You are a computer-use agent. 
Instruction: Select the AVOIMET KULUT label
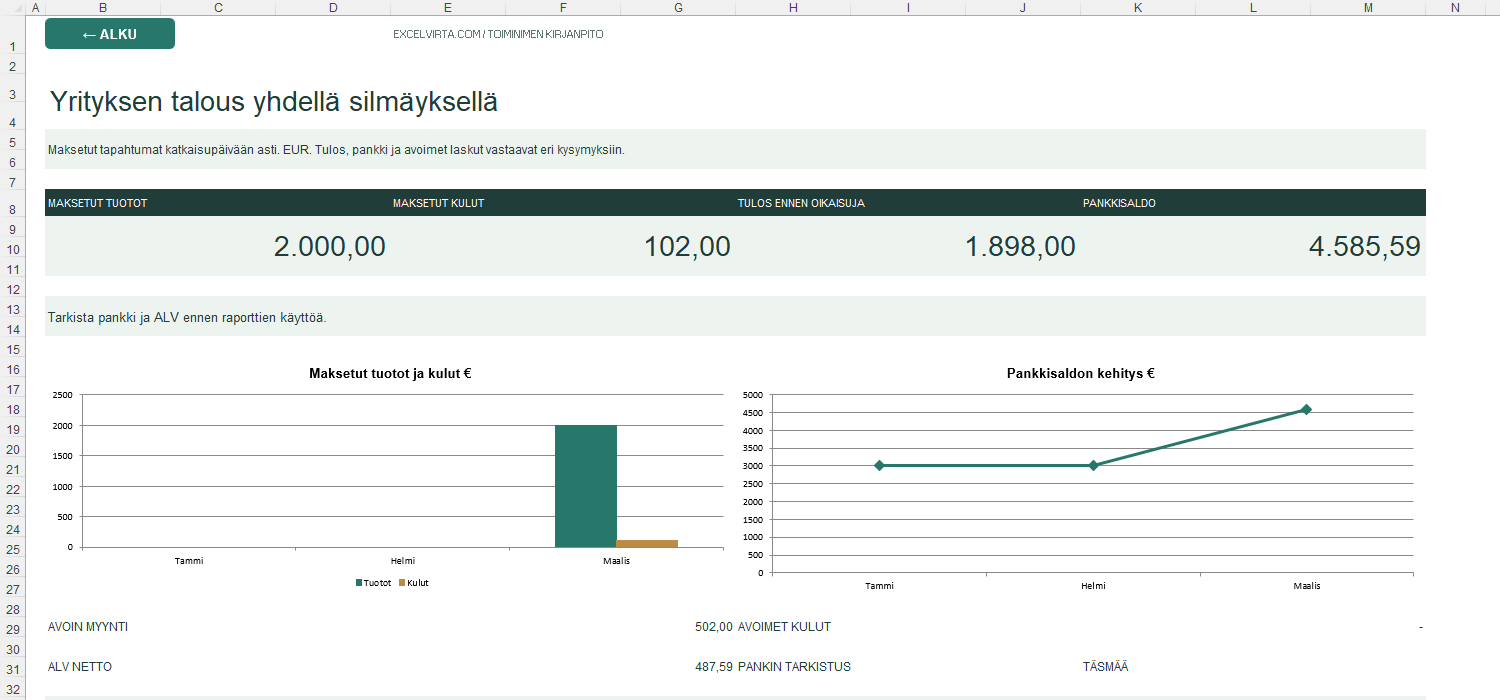pos(784,627)
